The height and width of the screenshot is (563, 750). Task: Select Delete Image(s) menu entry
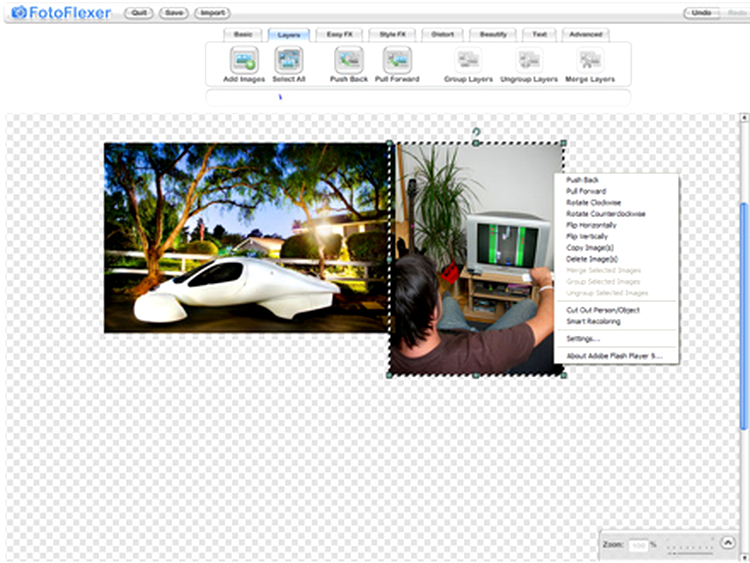click(x=592, y=259)
